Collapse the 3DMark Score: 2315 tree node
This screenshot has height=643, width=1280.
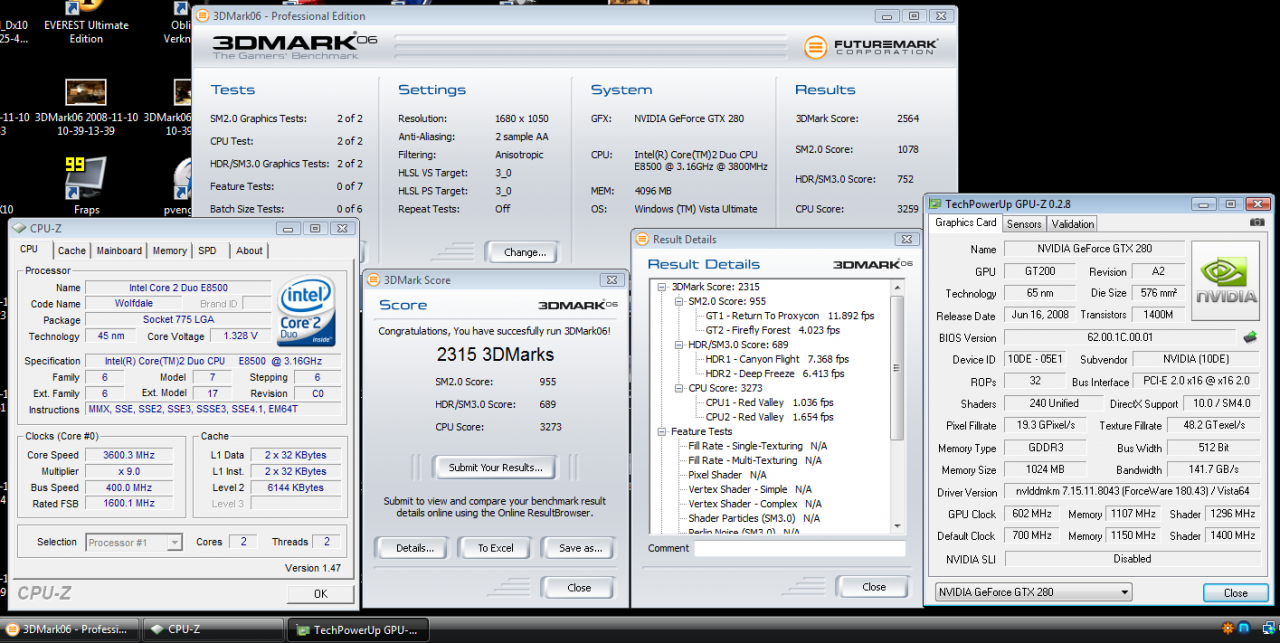click(x=662, y=287)
